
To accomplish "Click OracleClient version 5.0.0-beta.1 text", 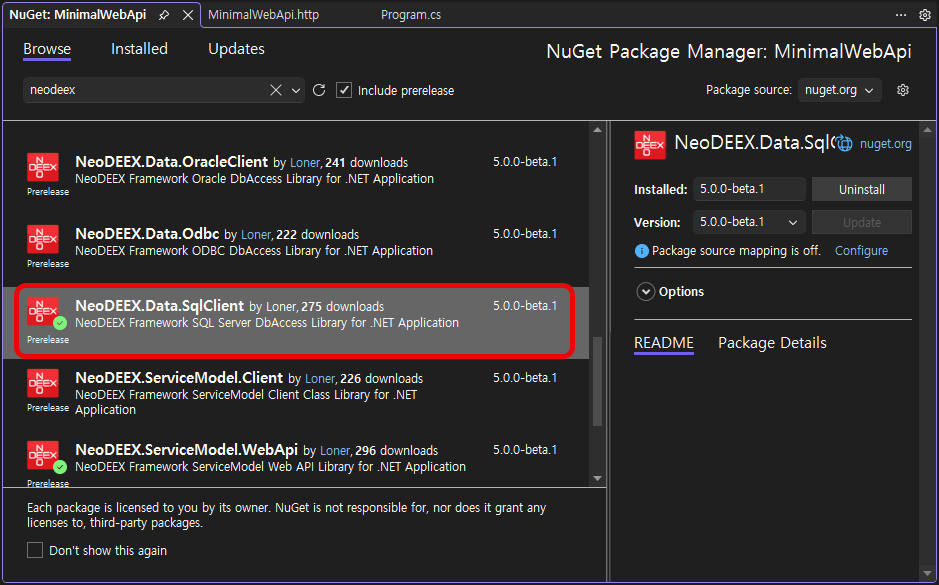I will click(x=525, y=162).
